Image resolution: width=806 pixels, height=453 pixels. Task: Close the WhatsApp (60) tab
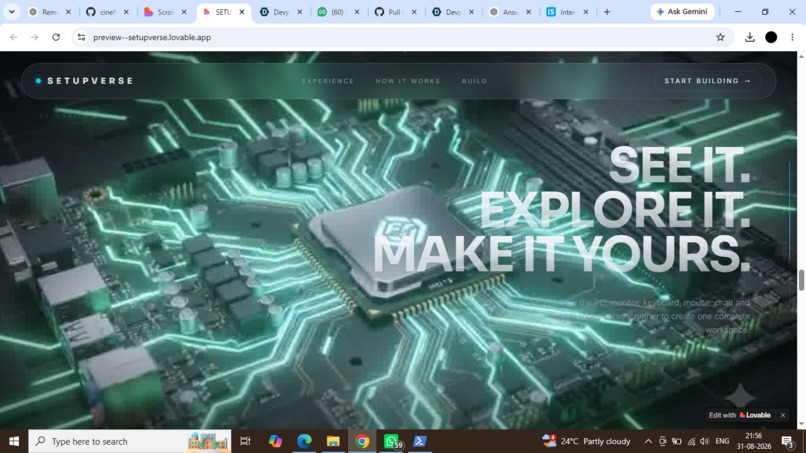[x=357, y=12]
